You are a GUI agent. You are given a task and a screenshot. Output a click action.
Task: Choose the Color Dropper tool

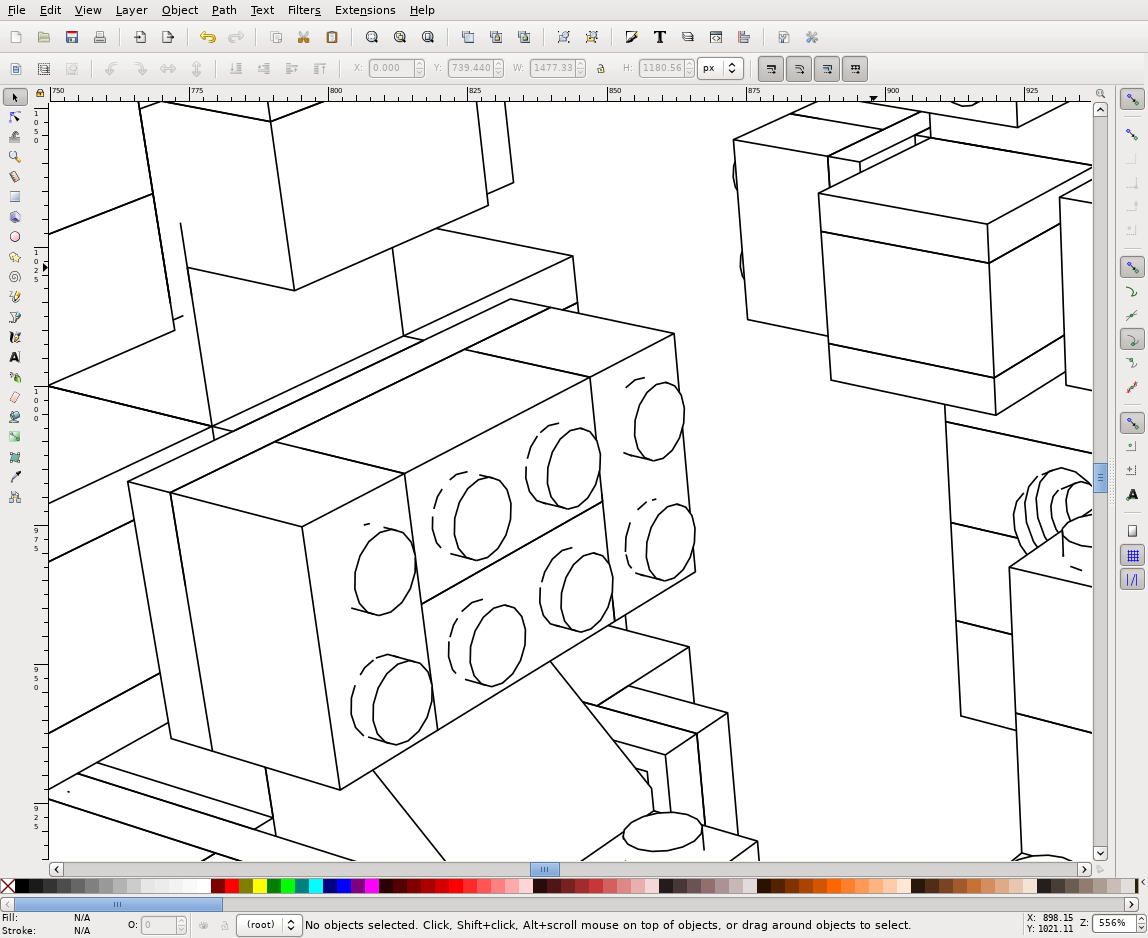pos(15,477)
